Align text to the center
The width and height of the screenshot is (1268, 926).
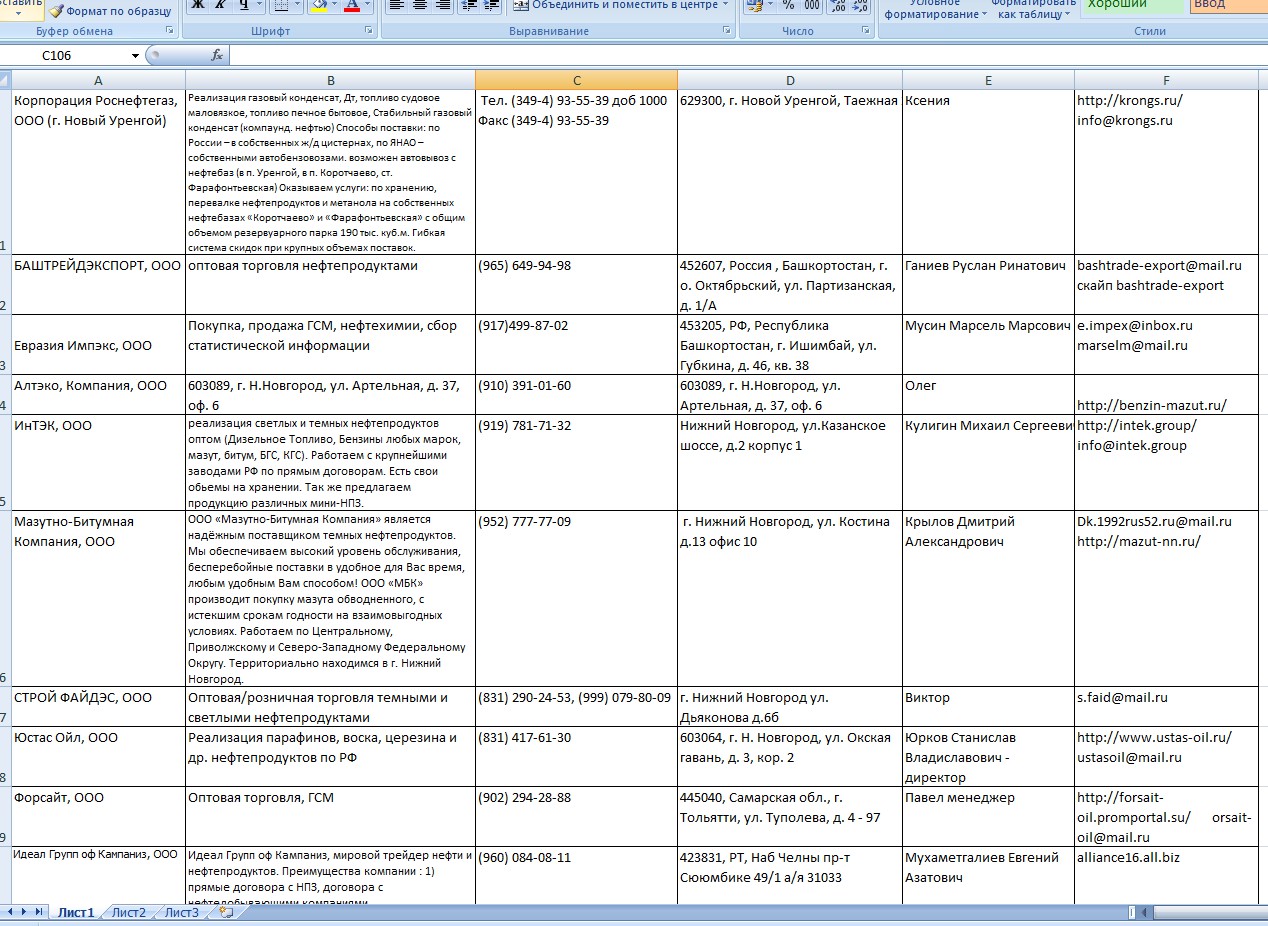point(418,5)
